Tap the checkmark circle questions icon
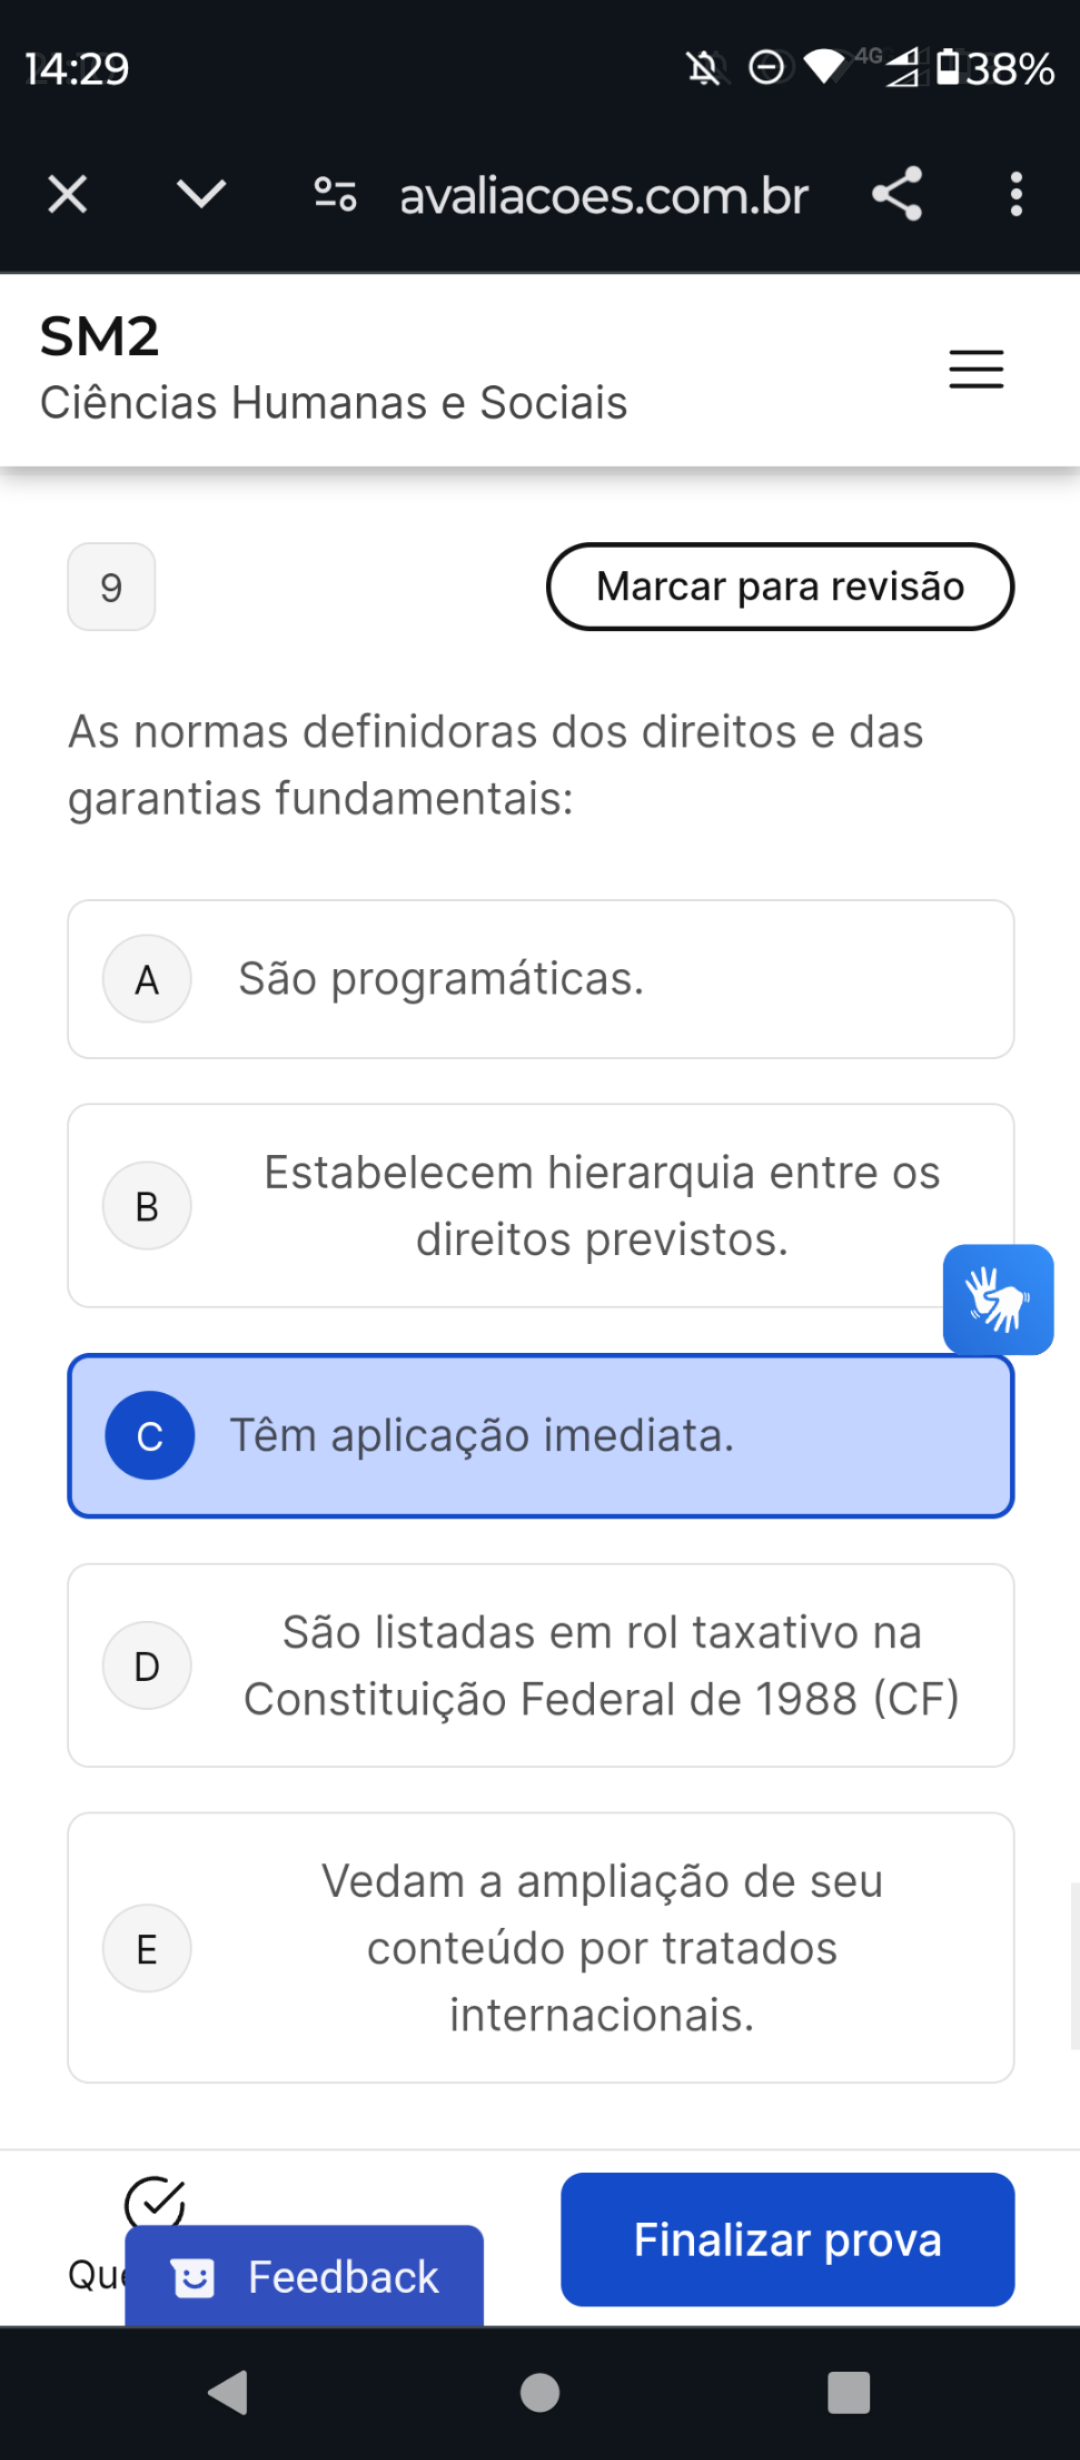The height and width of the screenshot is (2460, 1080). tap(154, 2201)
